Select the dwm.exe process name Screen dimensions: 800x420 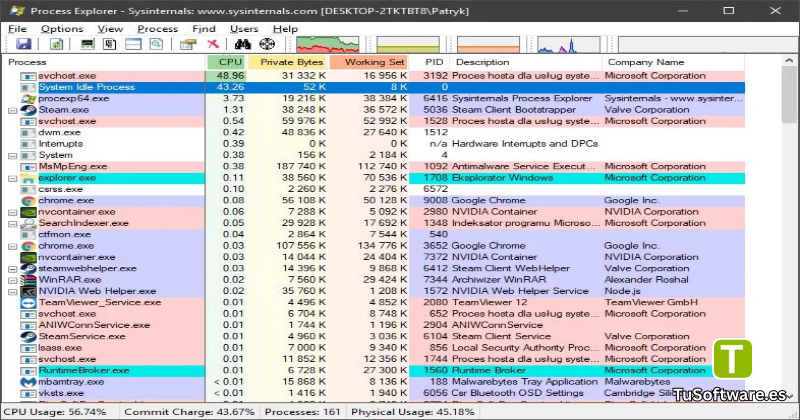point(60,133)
